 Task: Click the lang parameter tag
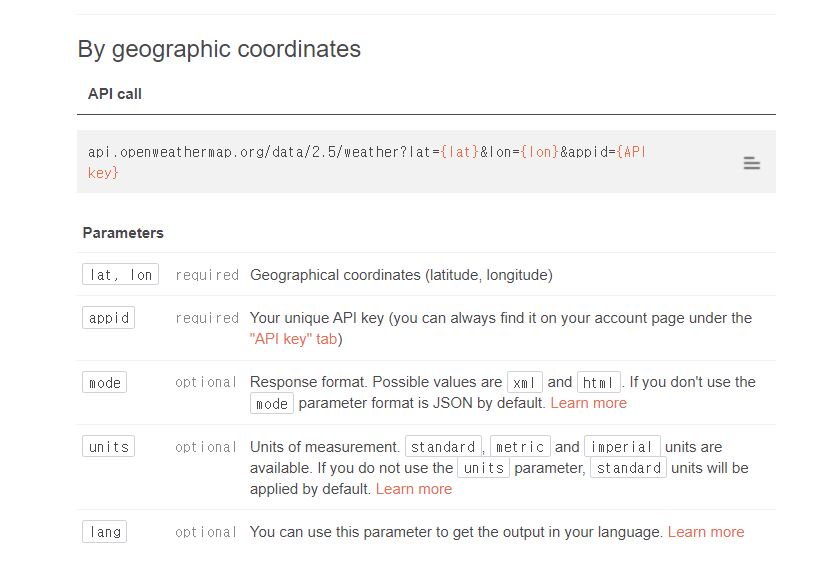point(104,532)
